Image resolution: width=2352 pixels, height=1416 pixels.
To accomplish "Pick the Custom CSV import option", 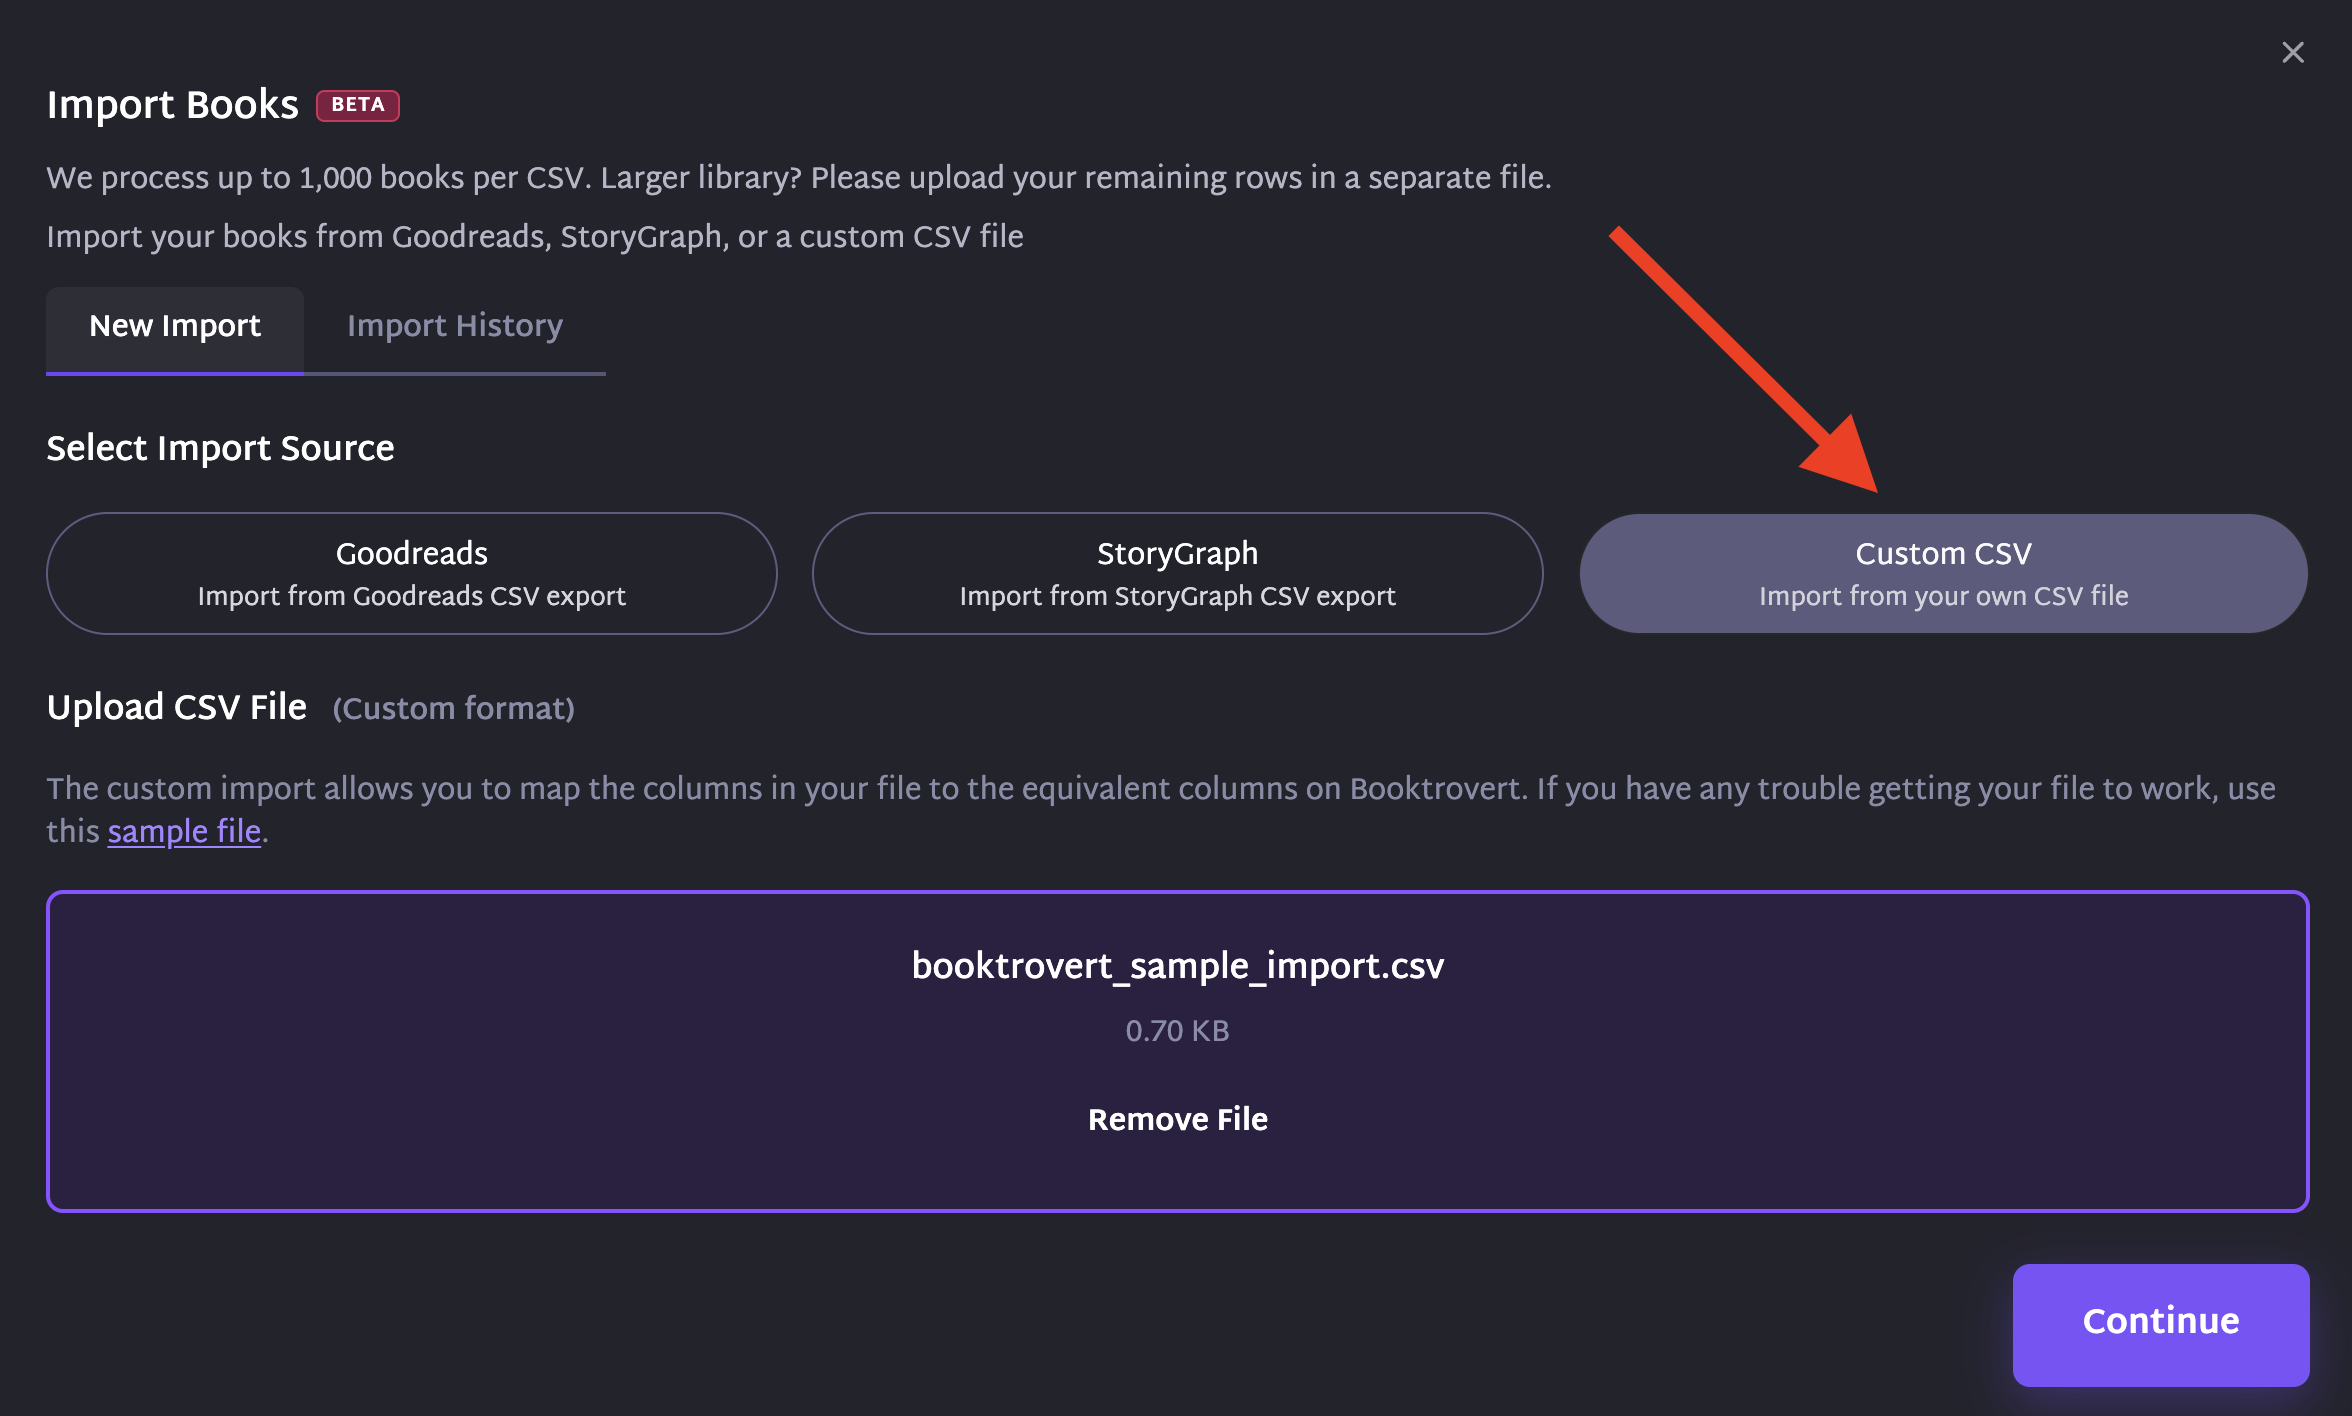I will coord(1944,573).
